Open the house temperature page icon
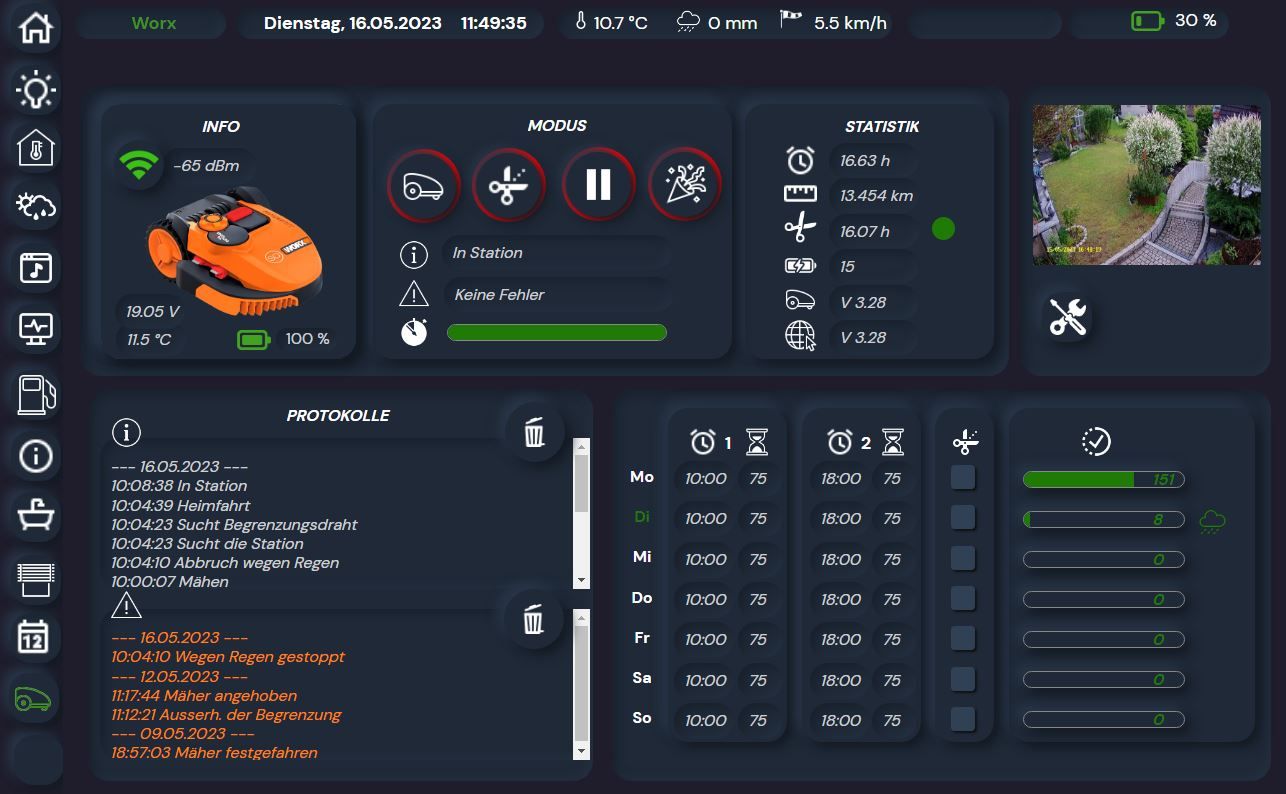The image size is (1286, 794). (x=36, y=149)
